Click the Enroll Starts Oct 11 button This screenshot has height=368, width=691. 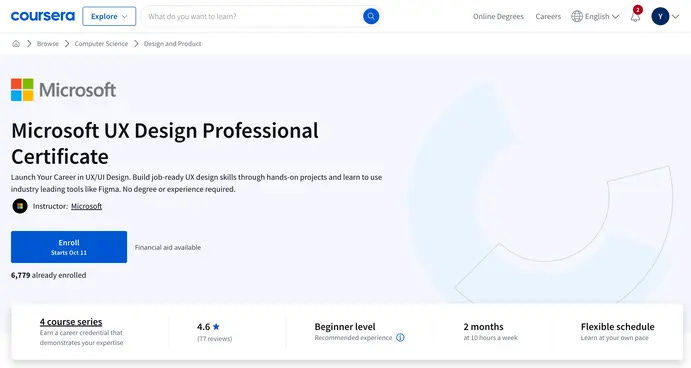click(x=69, y=247)
